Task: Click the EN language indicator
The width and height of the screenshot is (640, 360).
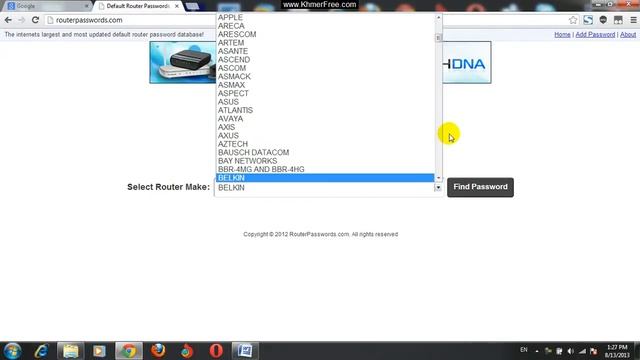Action: pos(524,350)
